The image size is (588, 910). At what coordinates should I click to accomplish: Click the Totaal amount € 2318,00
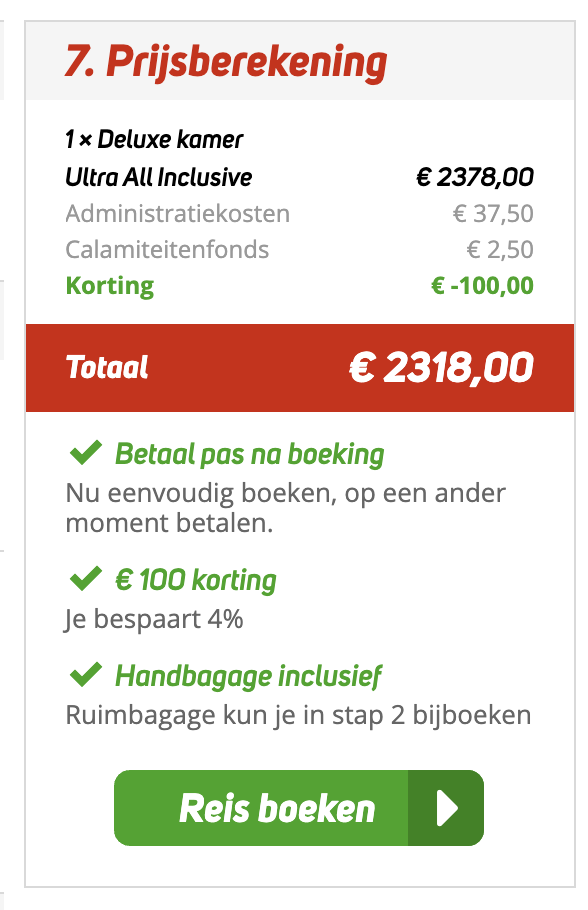pos(441,368)
